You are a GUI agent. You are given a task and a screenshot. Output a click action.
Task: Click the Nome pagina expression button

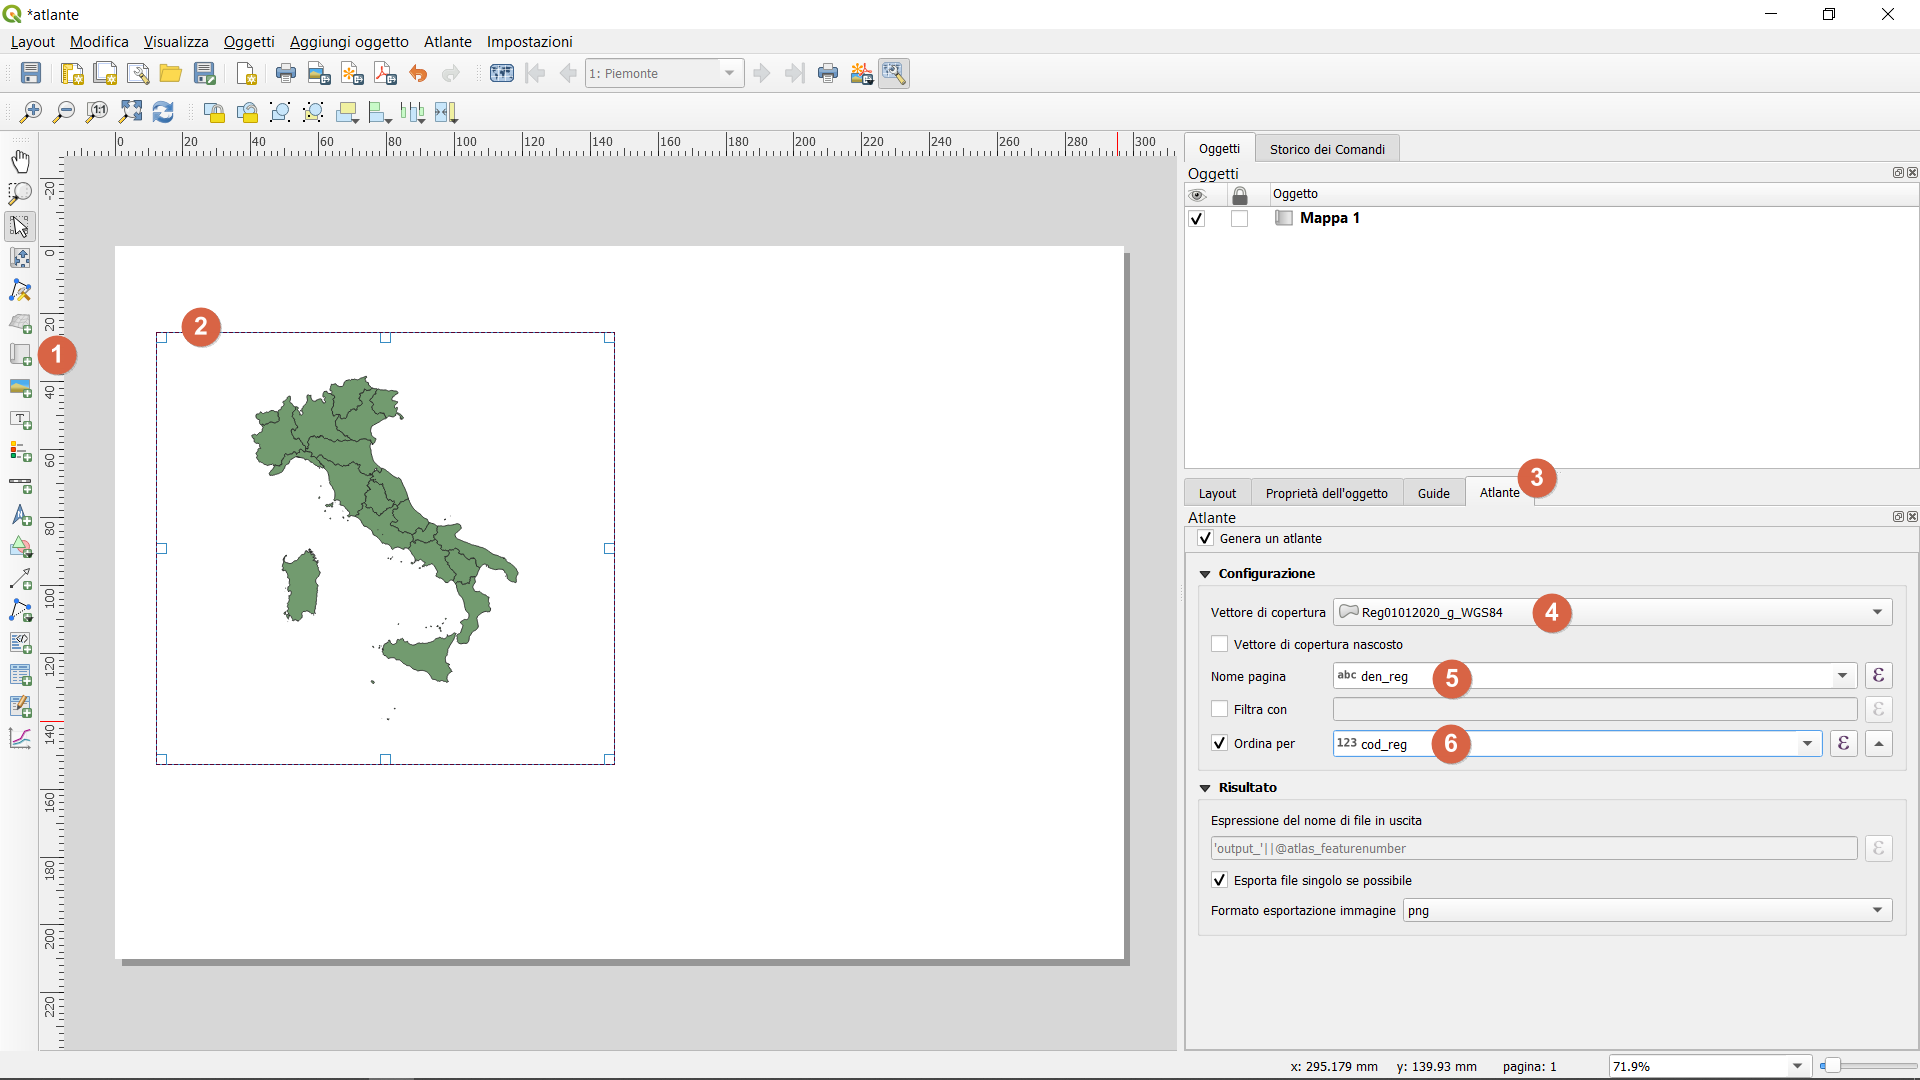coord(1878,676)
